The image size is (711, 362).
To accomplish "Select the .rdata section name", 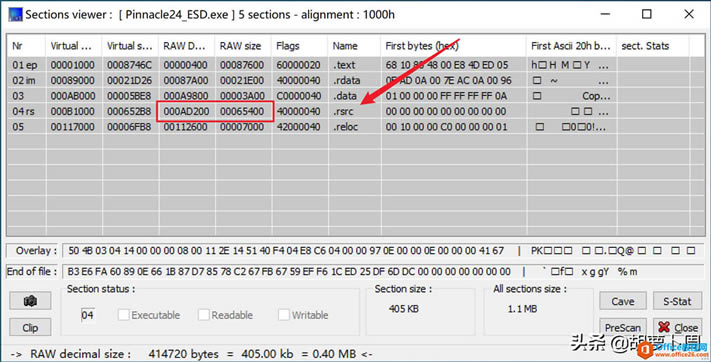I will point(346,80).
